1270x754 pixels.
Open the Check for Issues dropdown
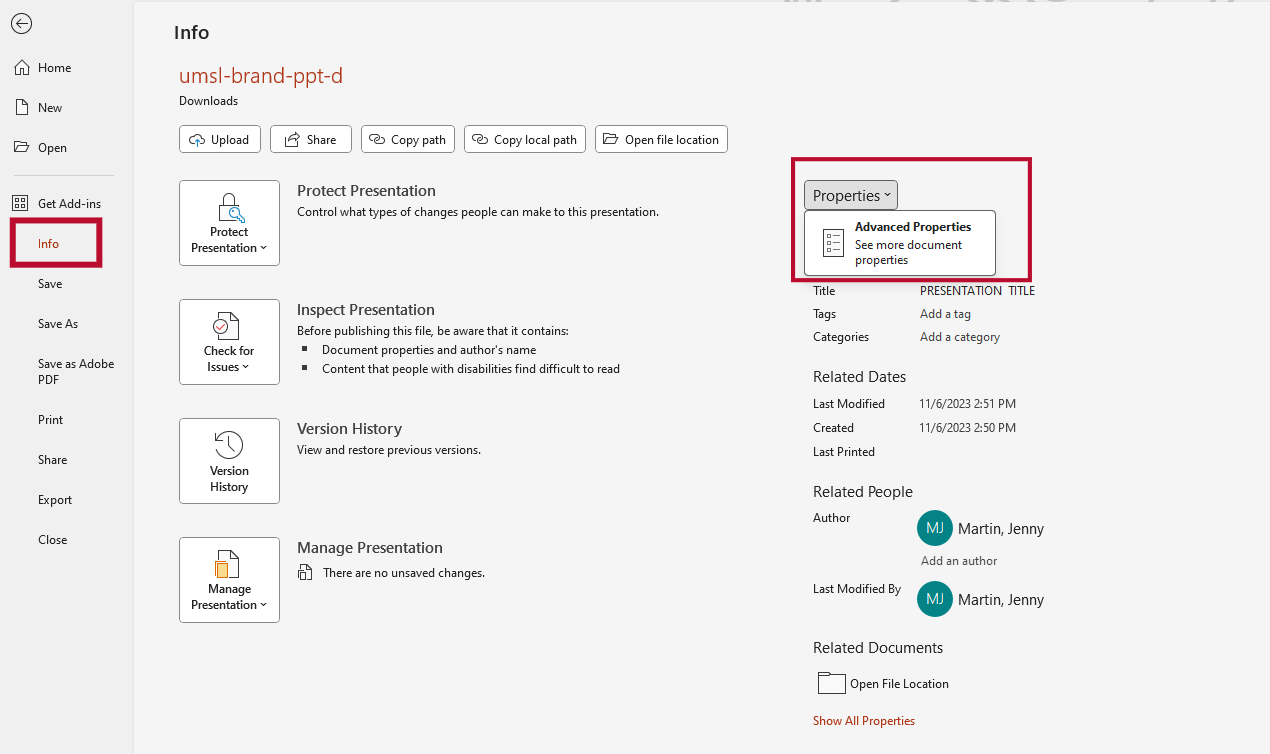(229, 342)
